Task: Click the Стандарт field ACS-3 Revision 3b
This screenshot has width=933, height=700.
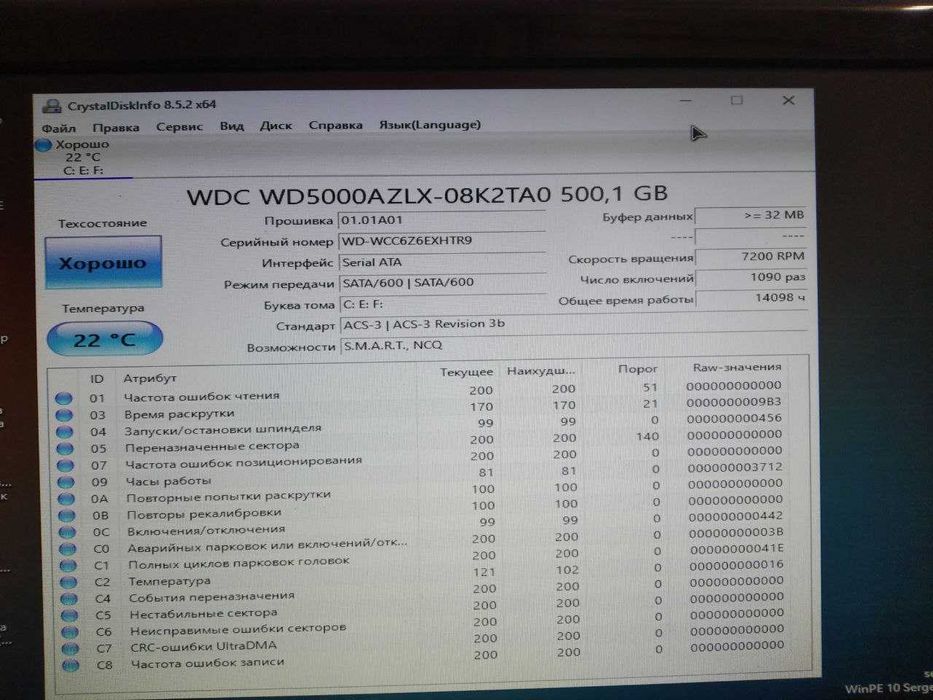Action: click(574, 324)
